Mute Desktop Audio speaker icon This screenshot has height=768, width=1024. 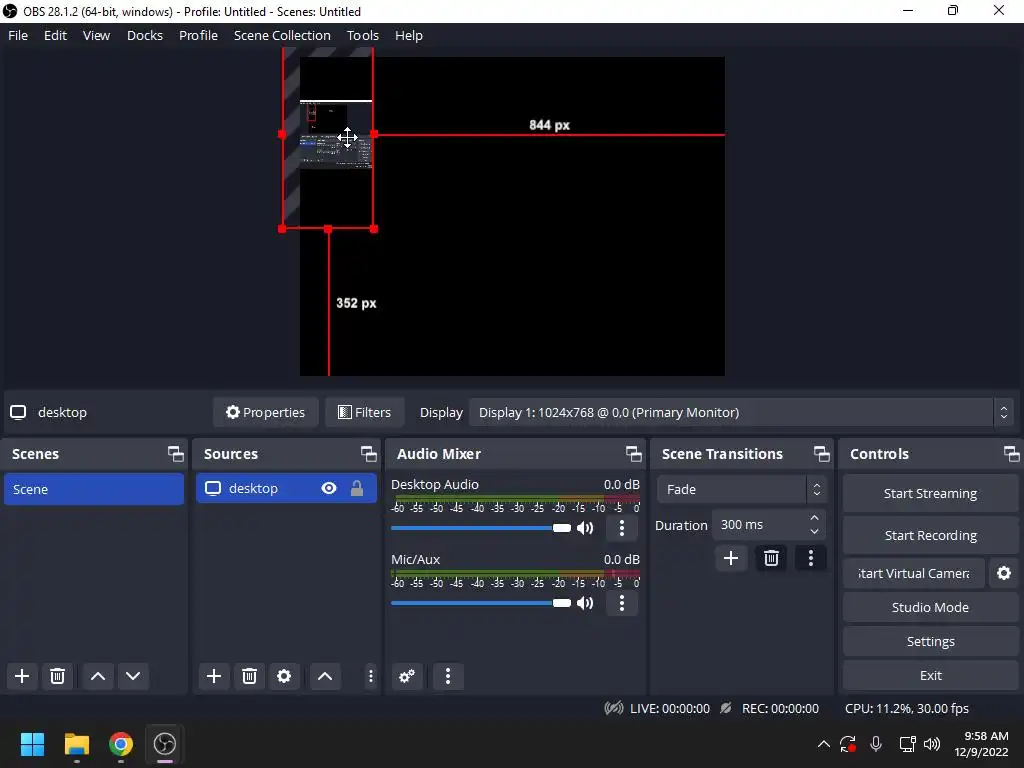tap(585, 528)
